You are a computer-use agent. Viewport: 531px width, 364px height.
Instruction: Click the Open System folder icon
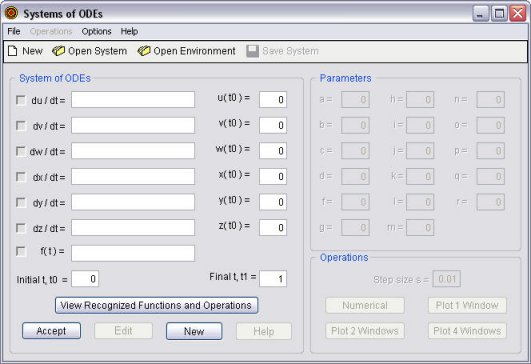(58, 51)
